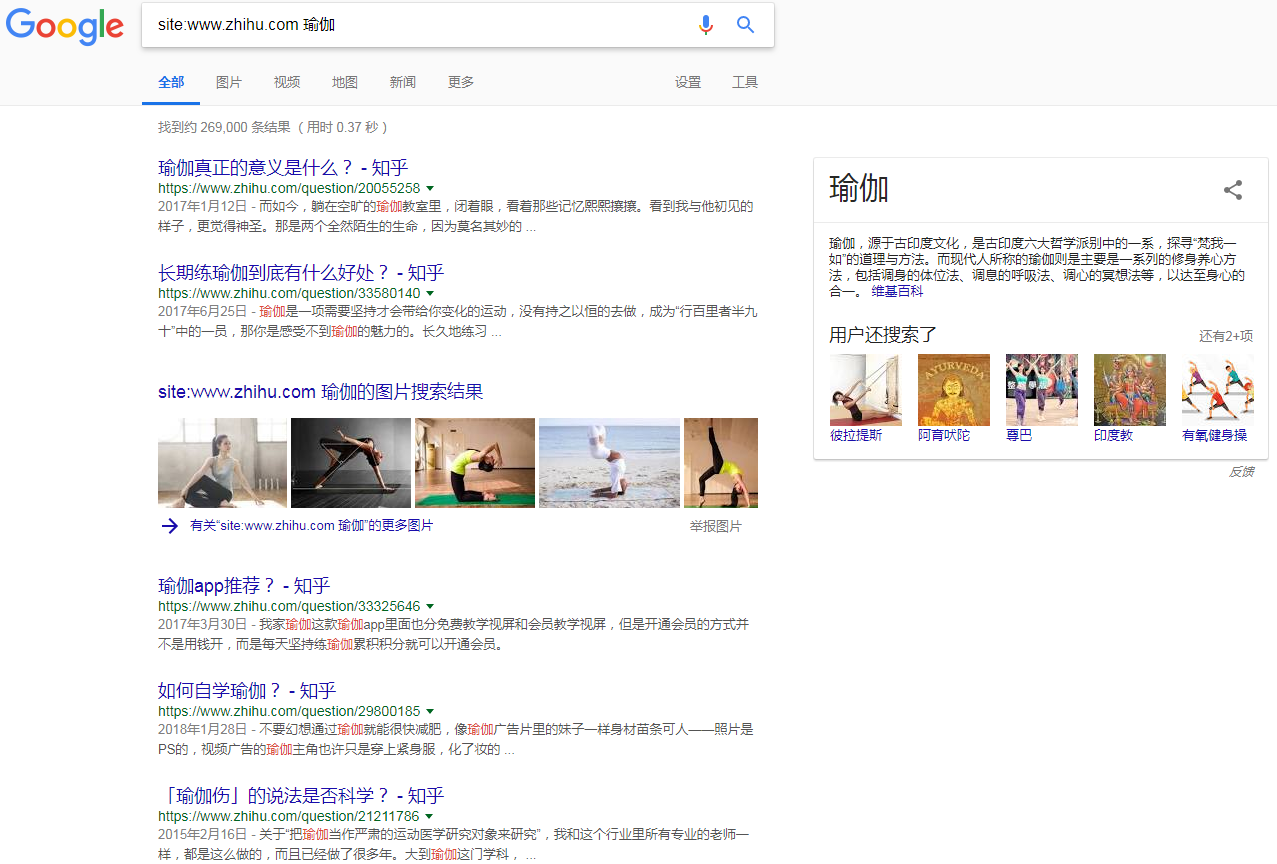This screenshot has height=864, width=1277.
Task: Open the 更多 dropdown in the navigation
Action: click(460, 82)
